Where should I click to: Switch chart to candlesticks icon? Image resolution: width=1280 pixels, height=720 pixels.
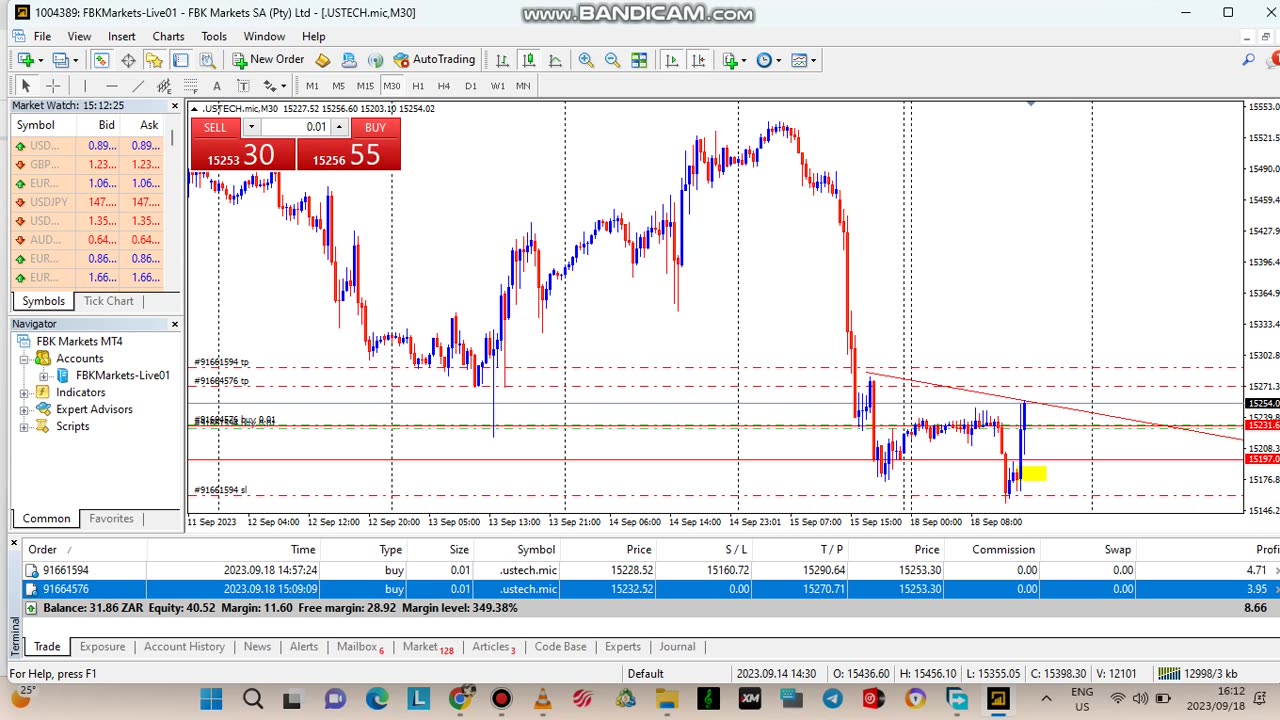[529, 60]
